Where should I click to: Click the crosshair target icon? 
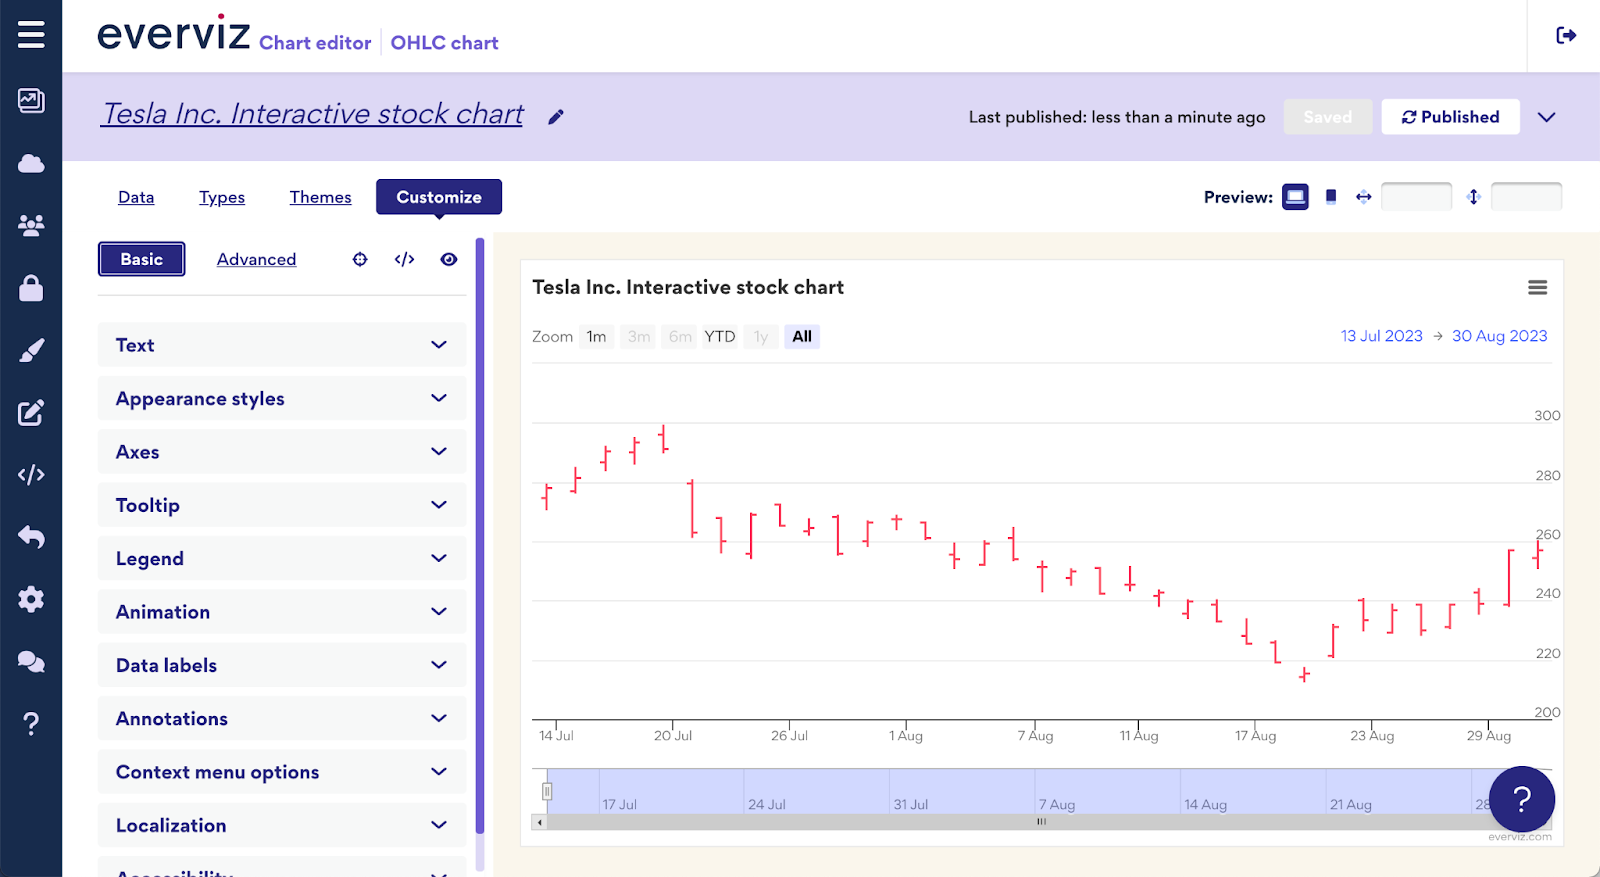(x=360, y=259)
